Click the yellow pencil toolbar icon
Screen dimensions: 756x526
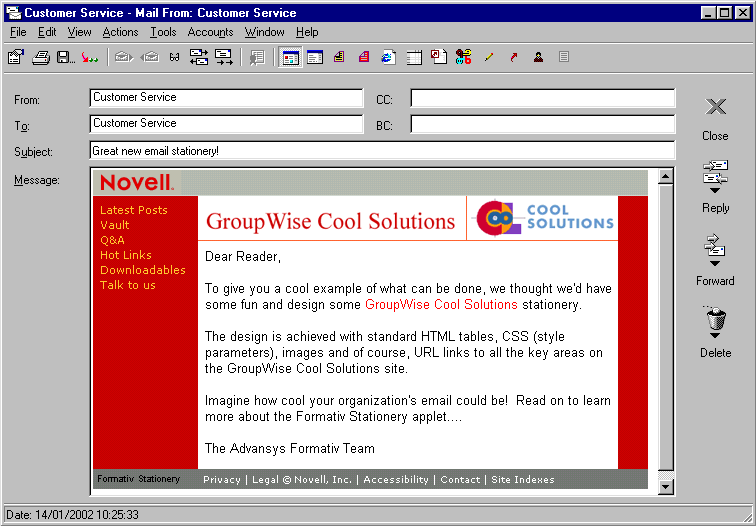(488, 57)
